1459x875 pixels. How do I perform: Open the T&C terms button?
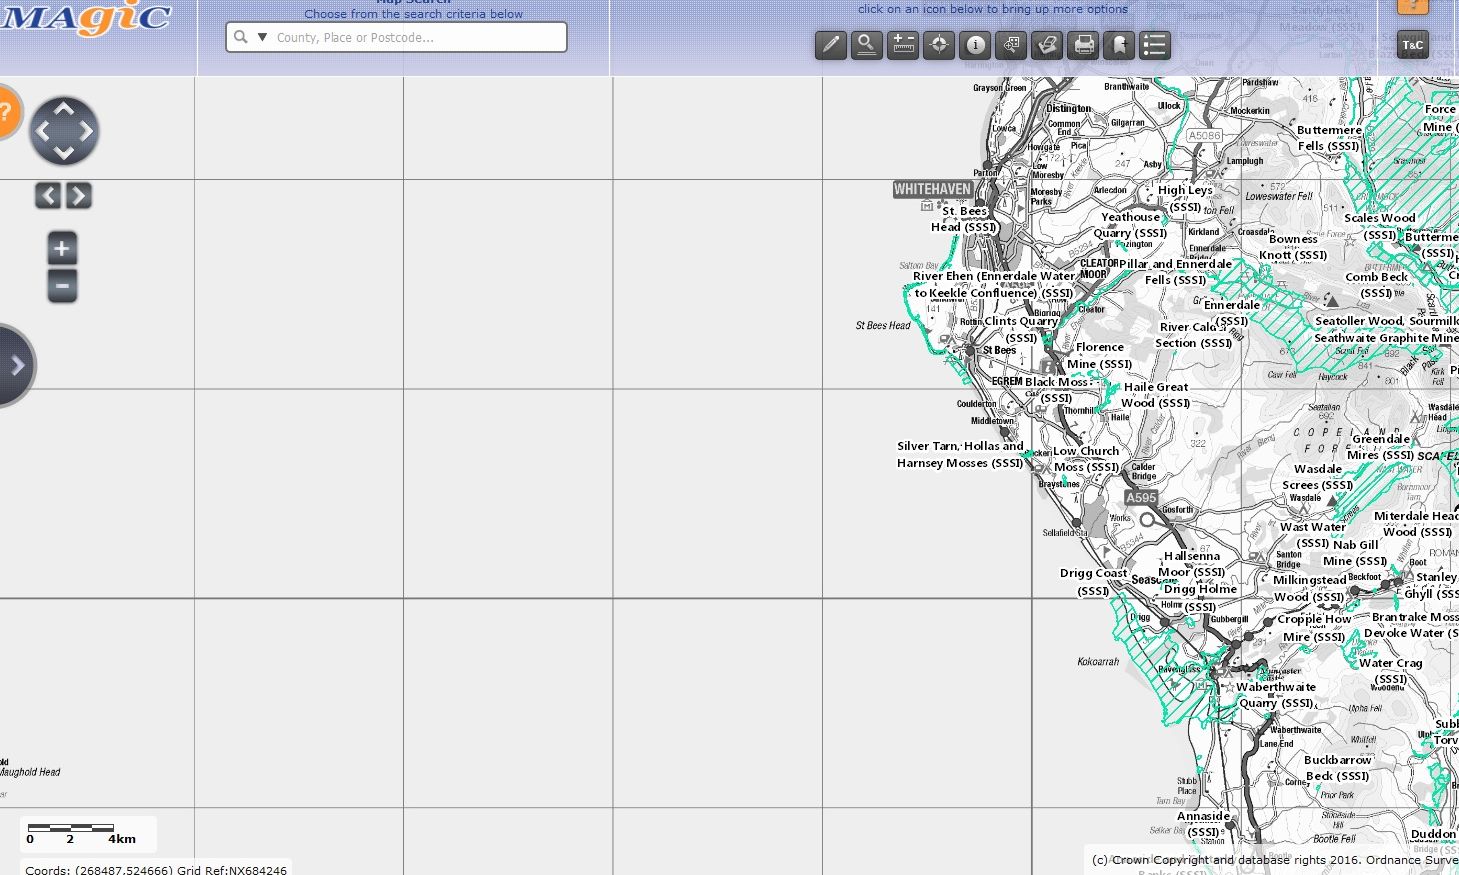[1412, 44]
